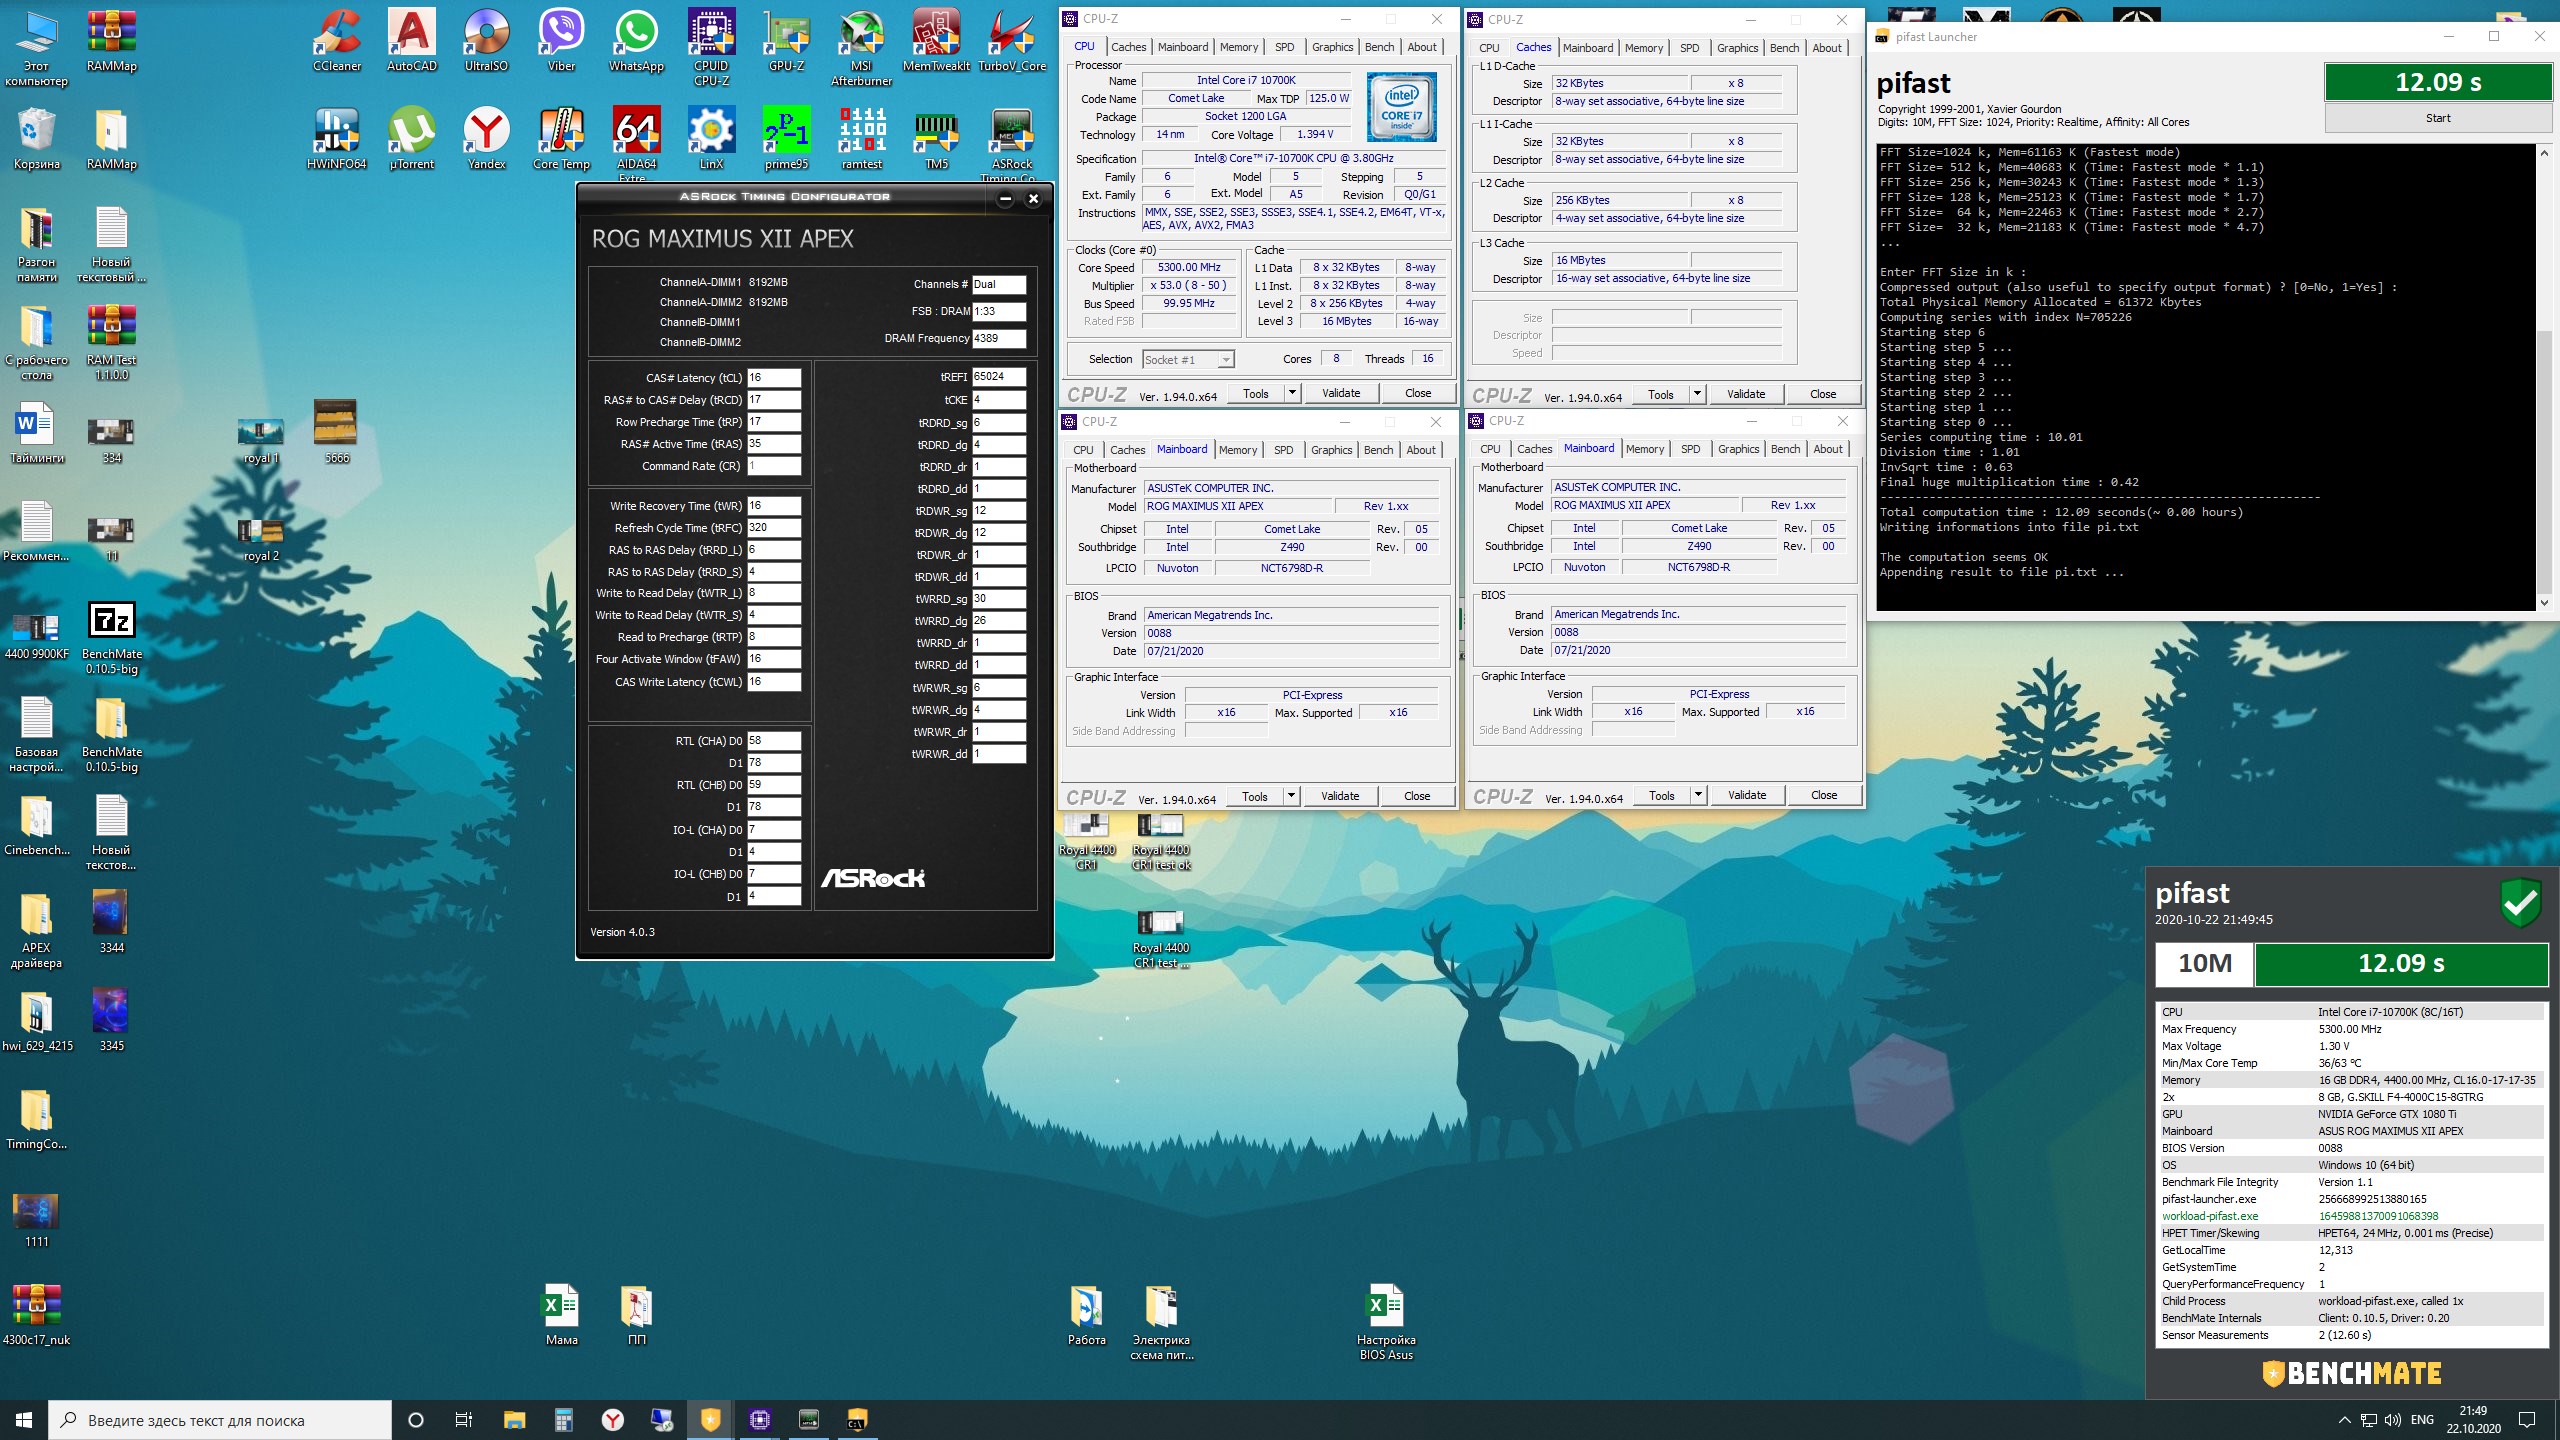Select the About tab in the top-right CPU-Z window
2560x1440 pixels.
tap(1827, 48)
